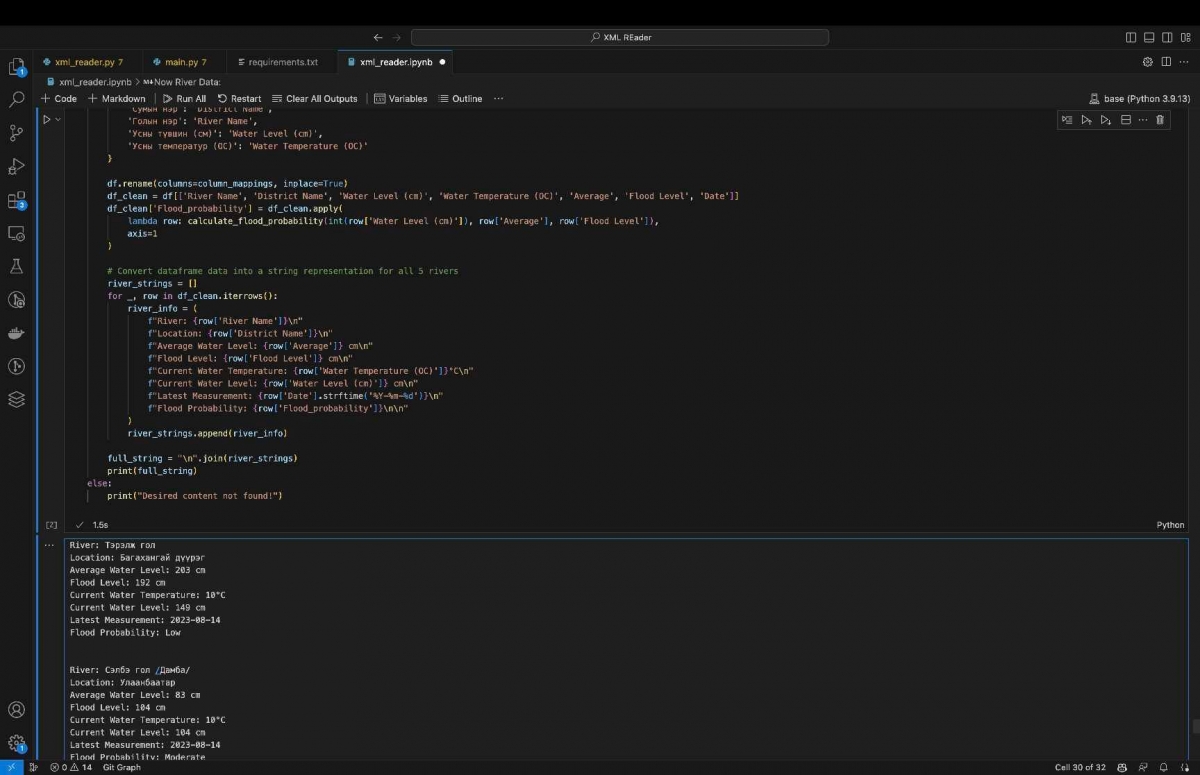Open the Source Control view
Image resolution: width=1200 pixels, height=775 pixels.
16,133
